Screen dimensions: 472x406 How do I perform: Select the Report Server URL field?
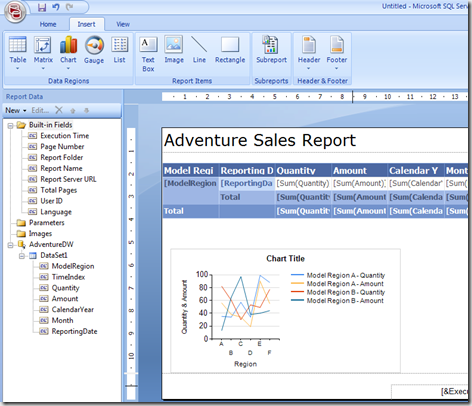[x=68, y=179]
